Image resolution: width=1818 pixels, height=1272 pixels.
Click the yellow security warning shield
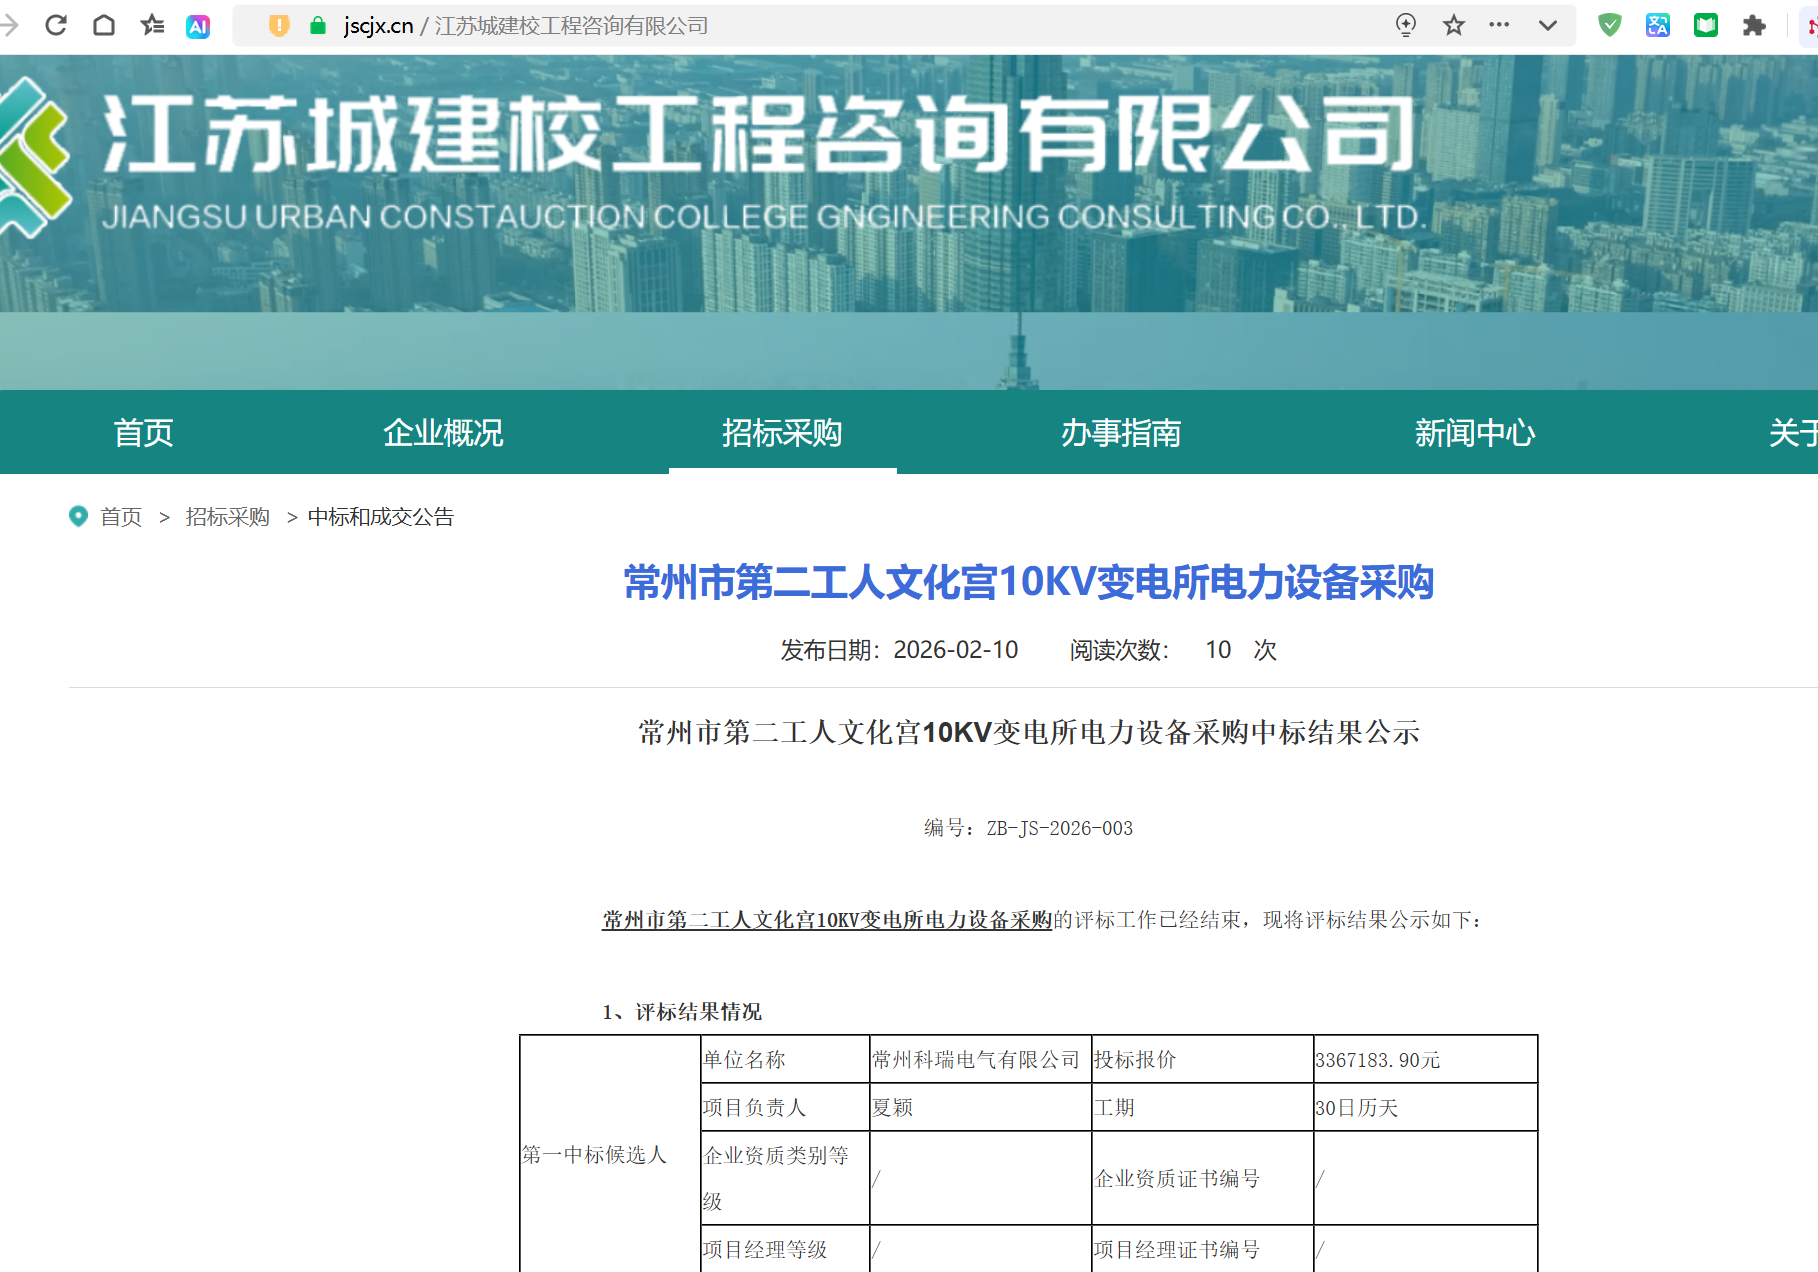(x=279, y=26)
